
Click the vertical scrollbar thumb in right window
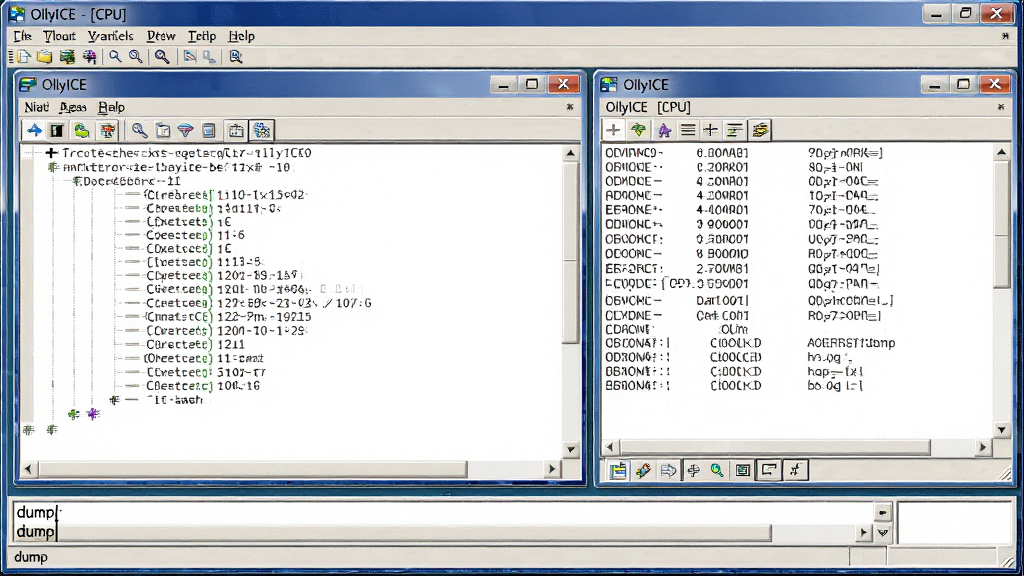click(x=1002, y=224)
